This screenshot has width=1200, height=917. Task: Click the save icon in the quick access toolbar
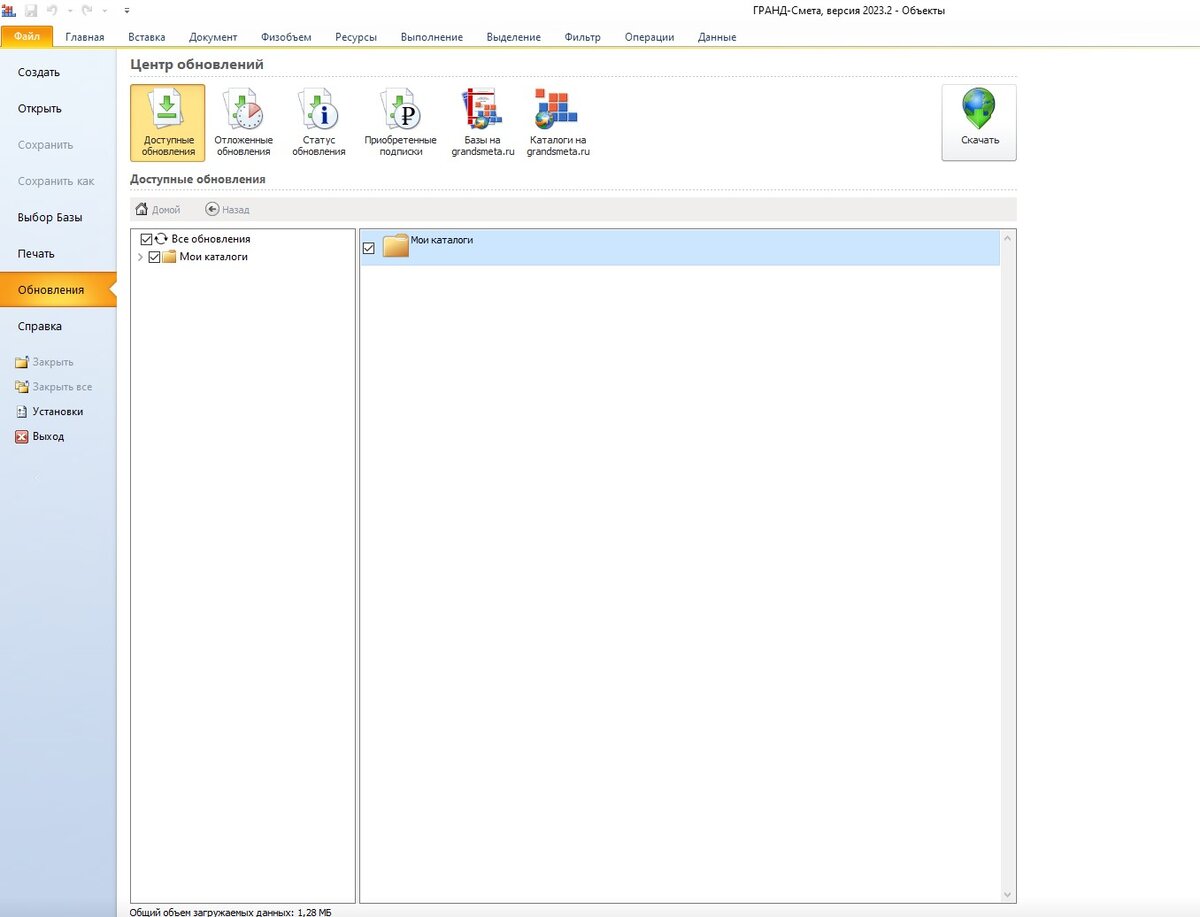pos(31,10)
